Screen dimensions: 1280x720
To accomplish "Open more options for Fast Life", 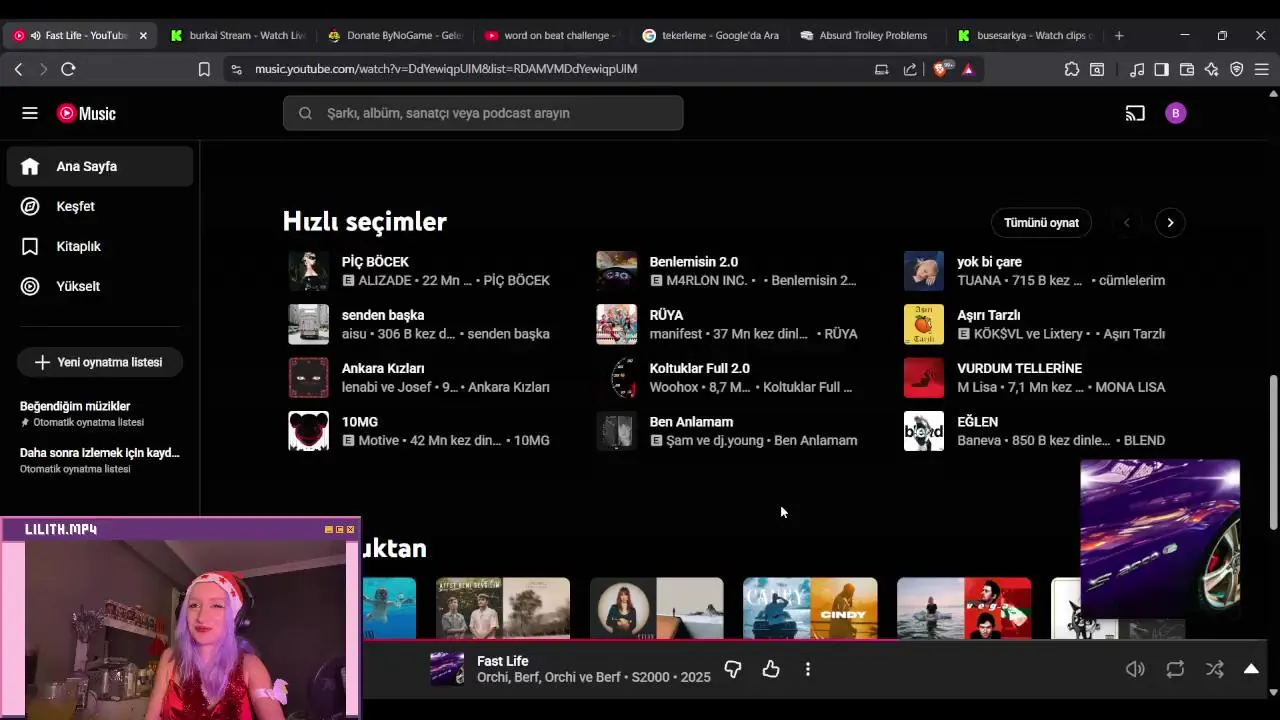I will pyautogui.click(x=808, y=669).
